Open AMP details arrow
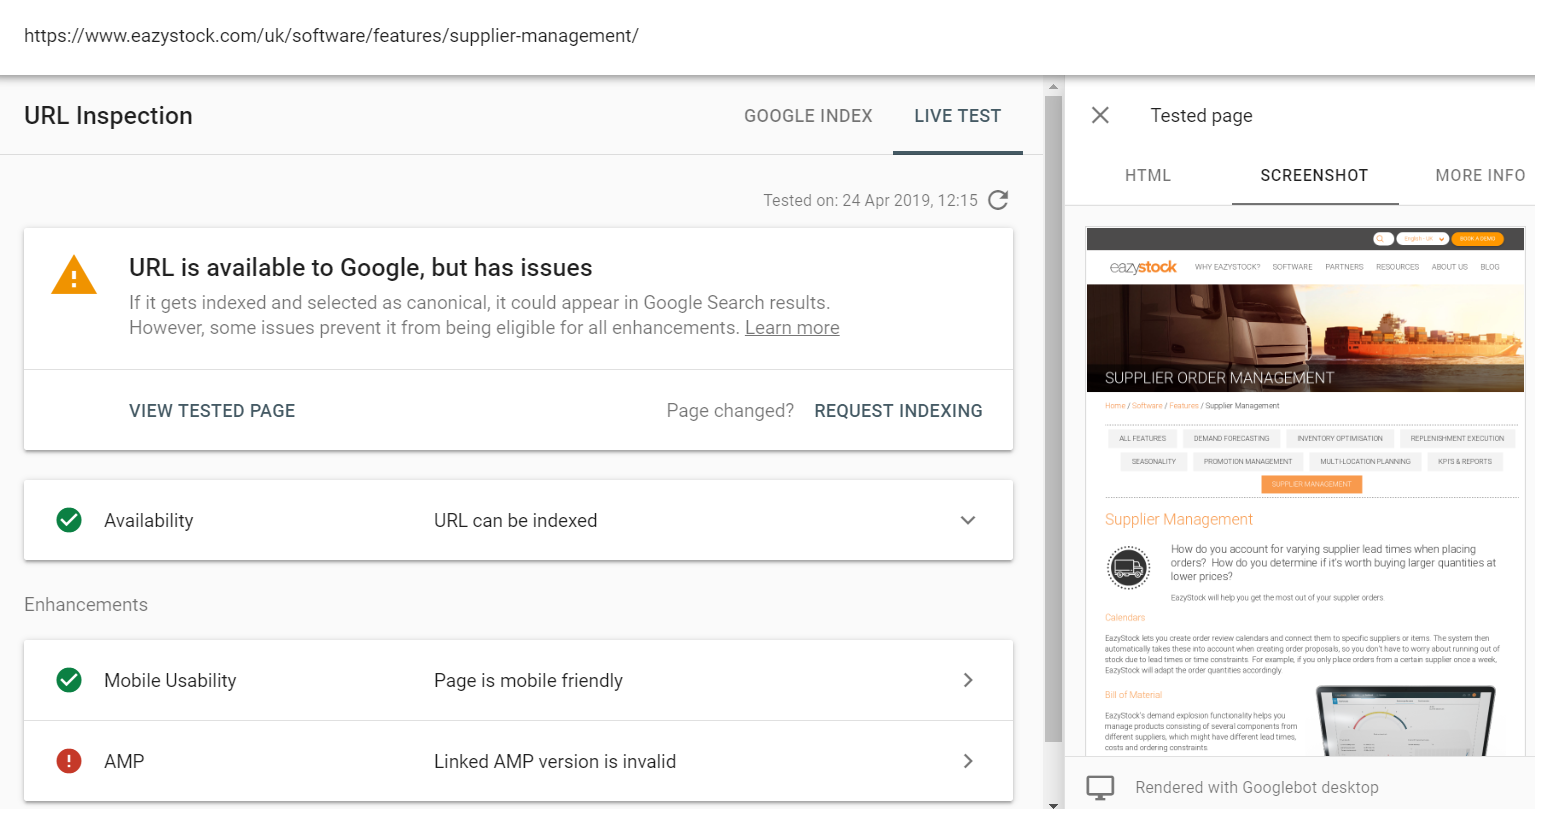Image resolution: width=1552 pixels, height=824 pixels. (x=968, y=761)
